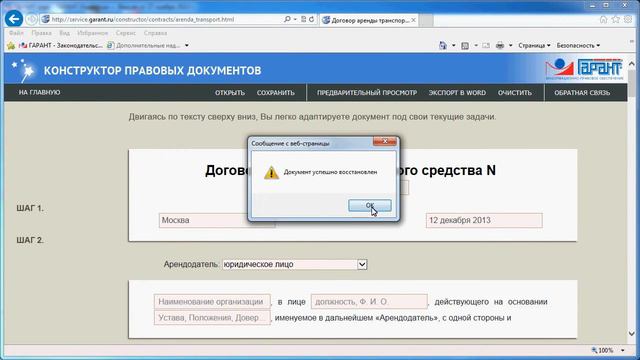The image size is (640, 360).
Task: Open the Дополнительные над... favorites link
Action: 143,45
